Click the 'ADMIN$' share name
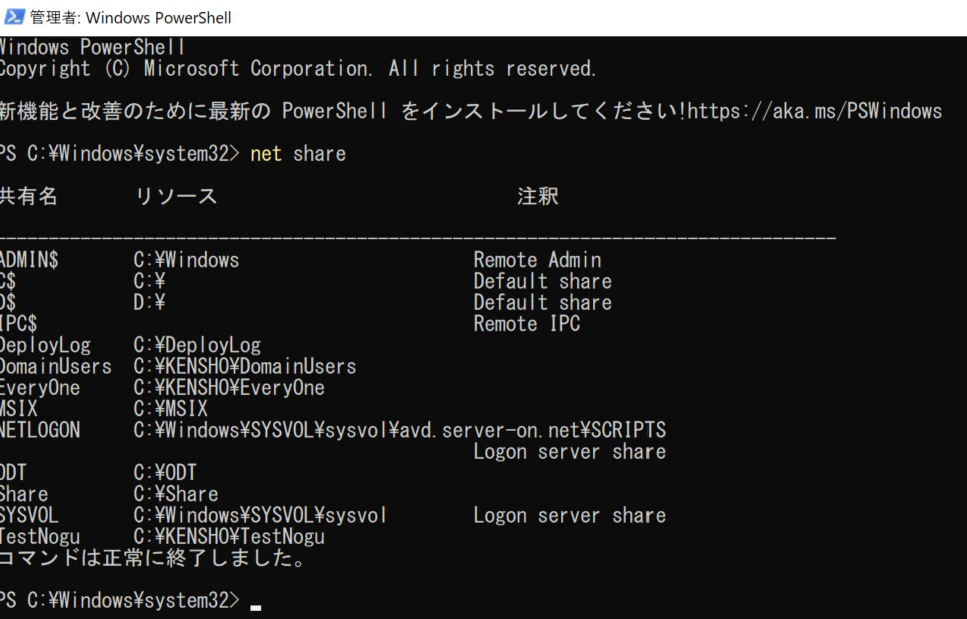Image resolution: width=967 pixels, height=619 pixels. 29,260
